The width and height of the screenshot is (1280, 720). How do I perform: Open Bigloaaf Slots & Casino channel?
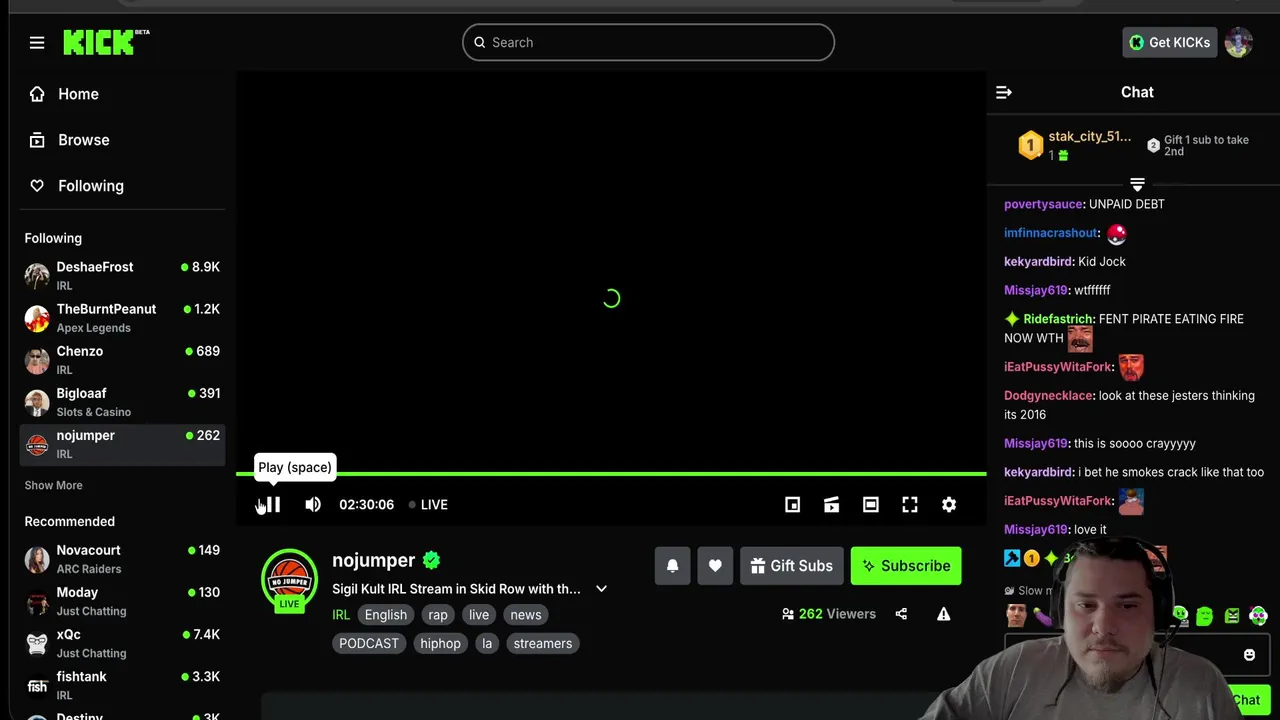[122, 401]
